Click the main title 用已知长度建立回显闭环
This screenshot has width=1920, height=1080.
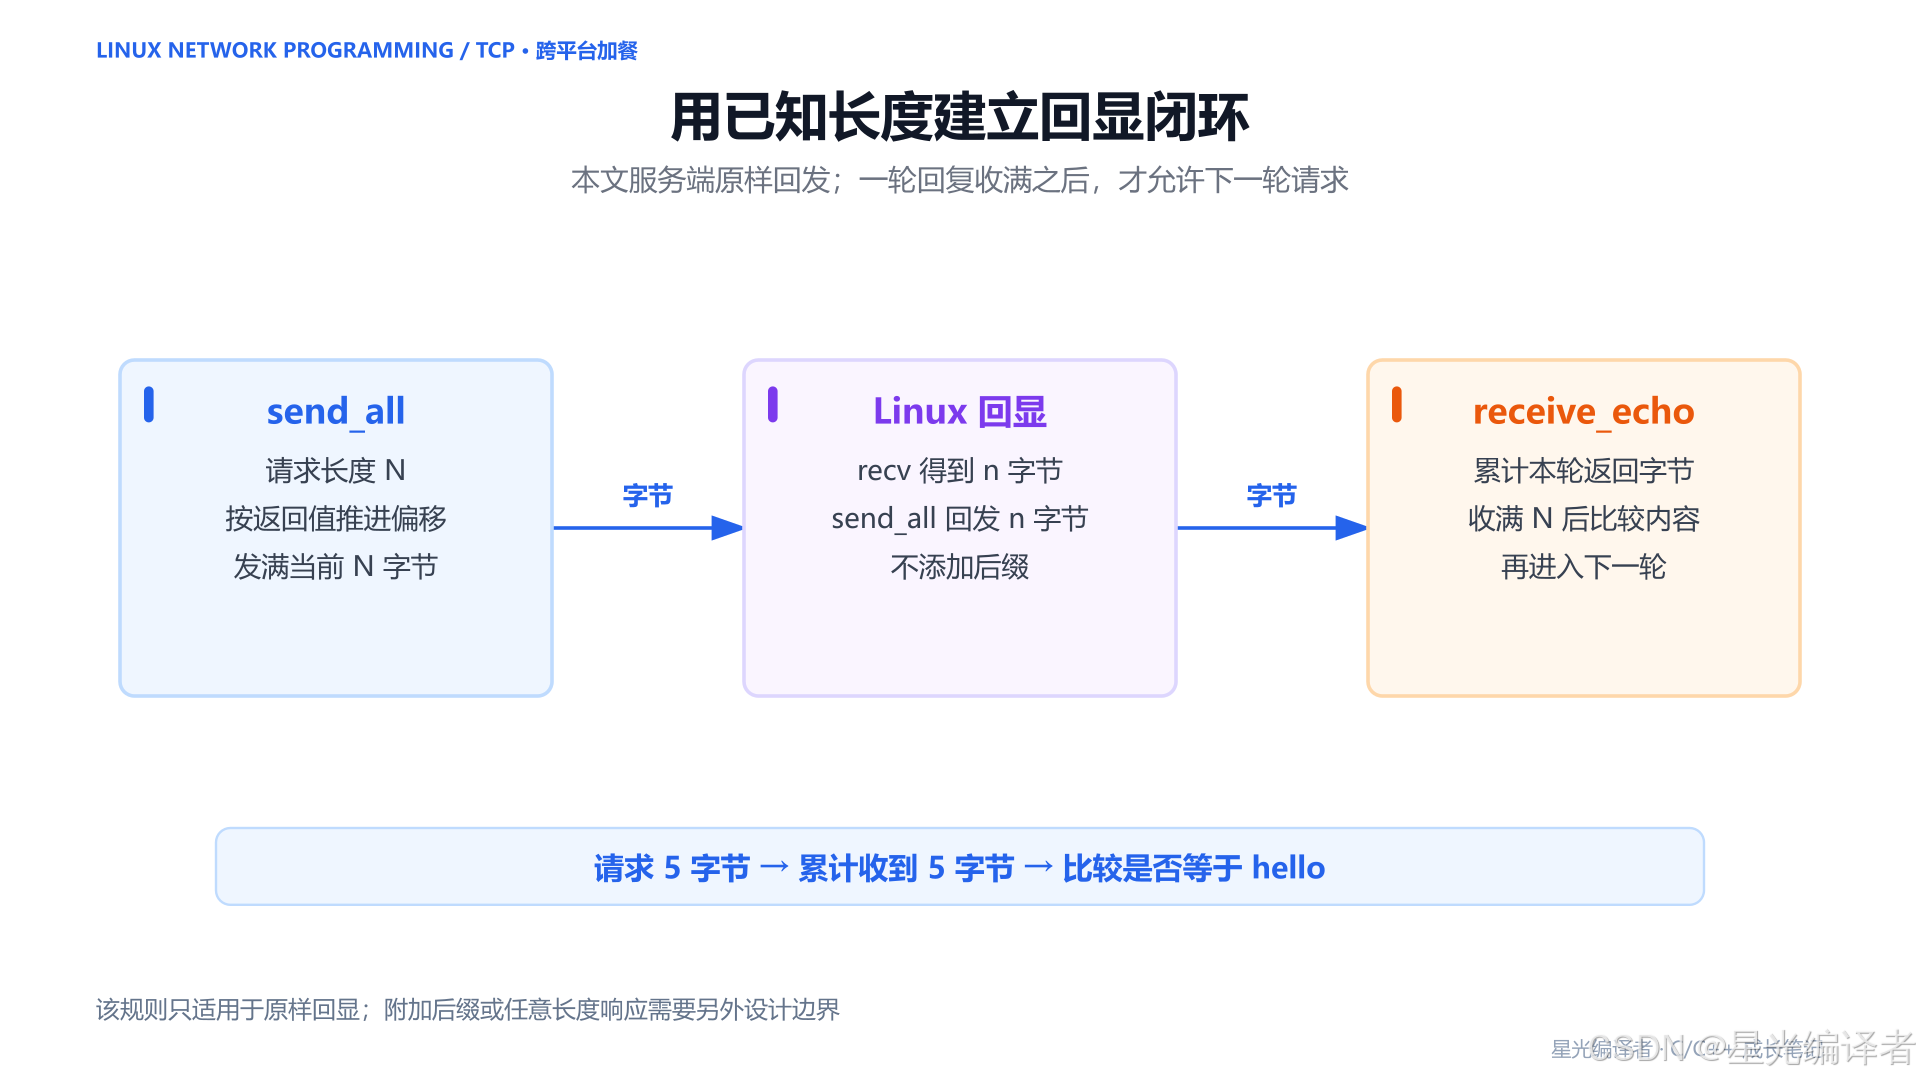click(x=959, y=117)
